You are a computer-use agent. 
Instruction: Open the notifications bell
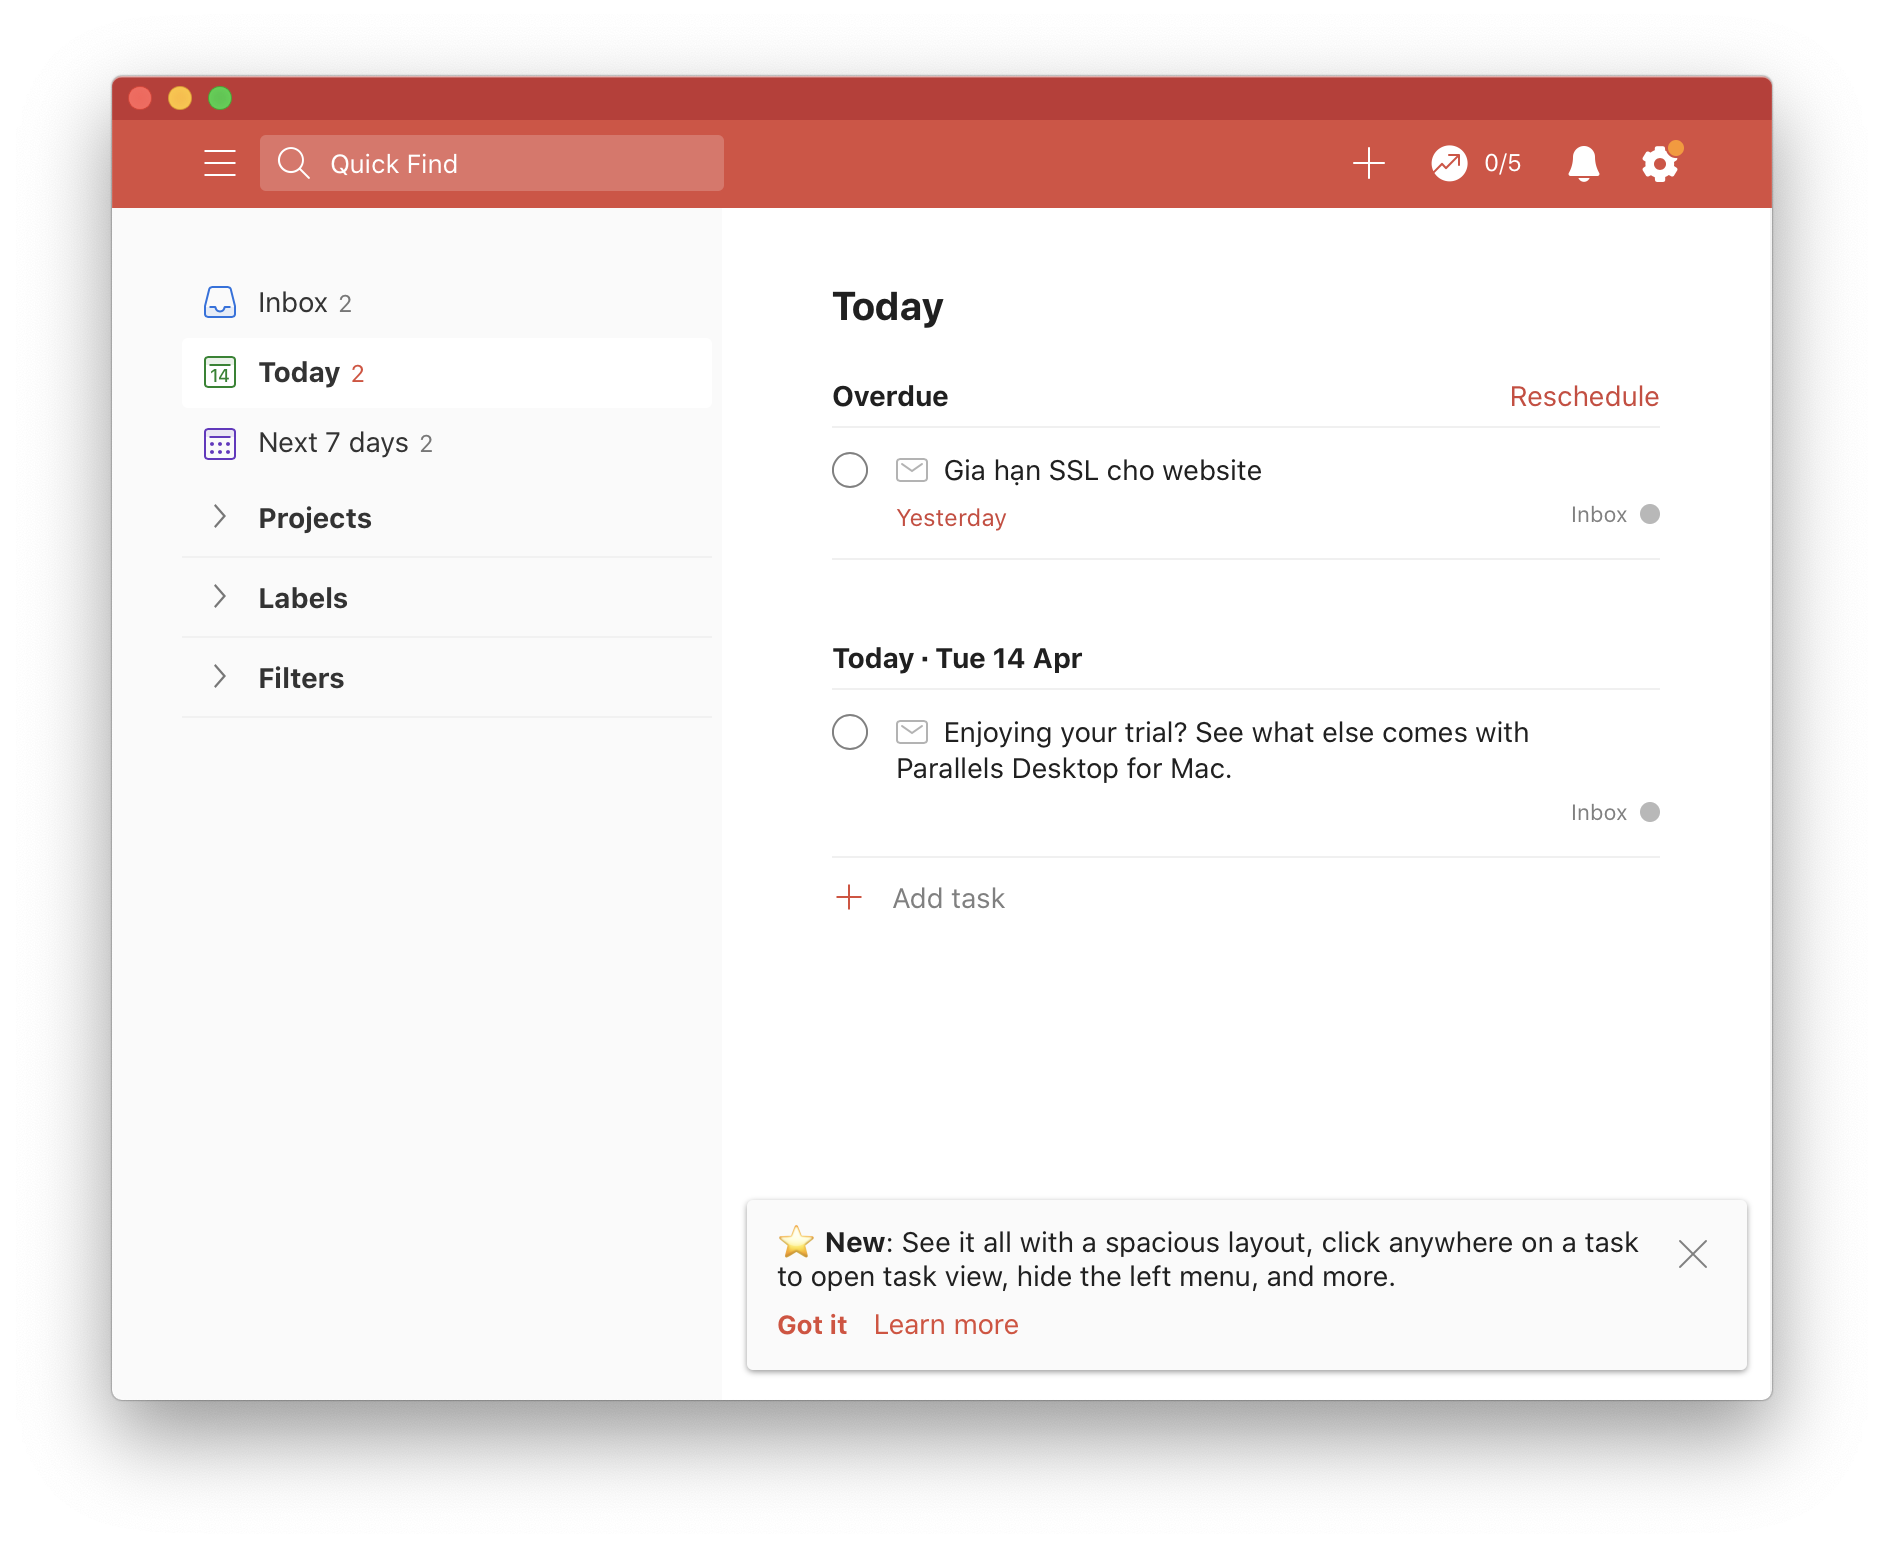[x=1583, y=163]
